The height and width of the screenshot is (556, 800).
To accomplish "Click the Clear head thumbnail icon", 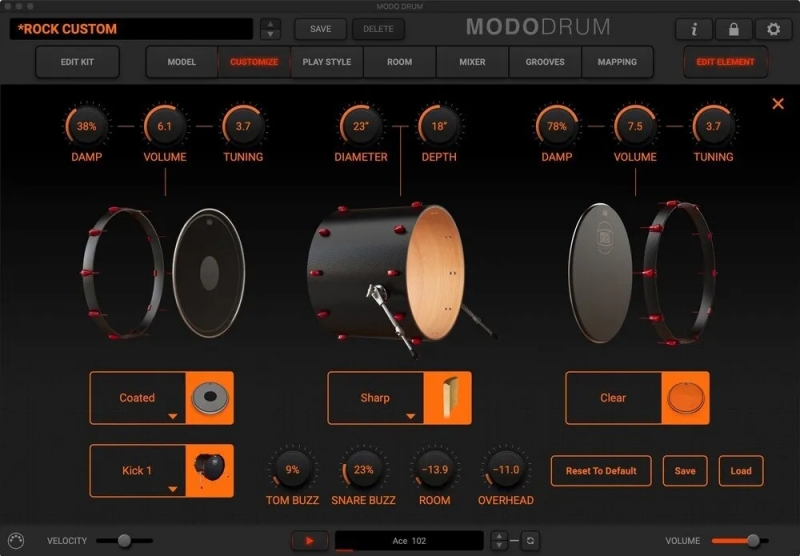I will coord(685,398).
